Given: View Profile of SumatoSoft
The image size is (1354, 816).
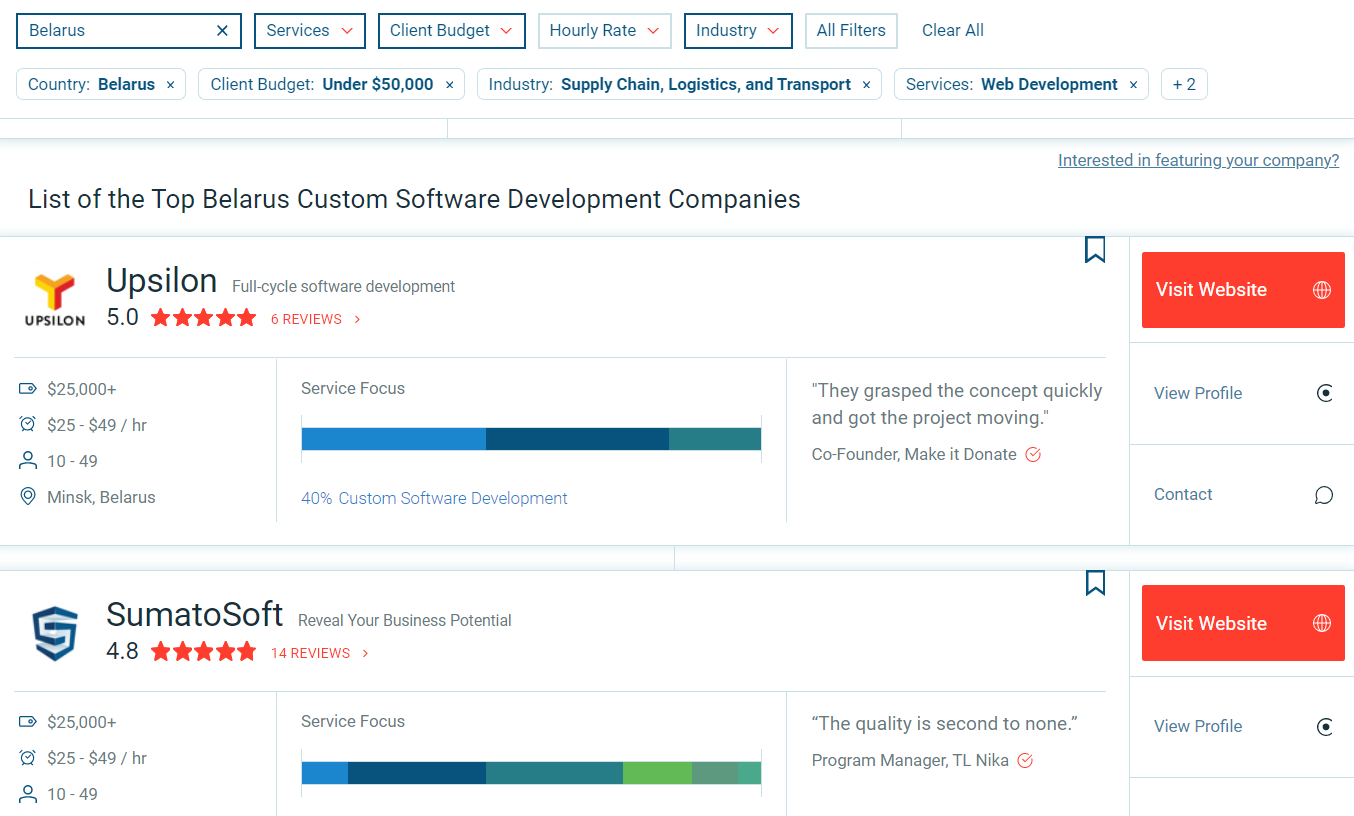Looking at the screenshot, I should pyautogui.click(x=1198, y=726).
